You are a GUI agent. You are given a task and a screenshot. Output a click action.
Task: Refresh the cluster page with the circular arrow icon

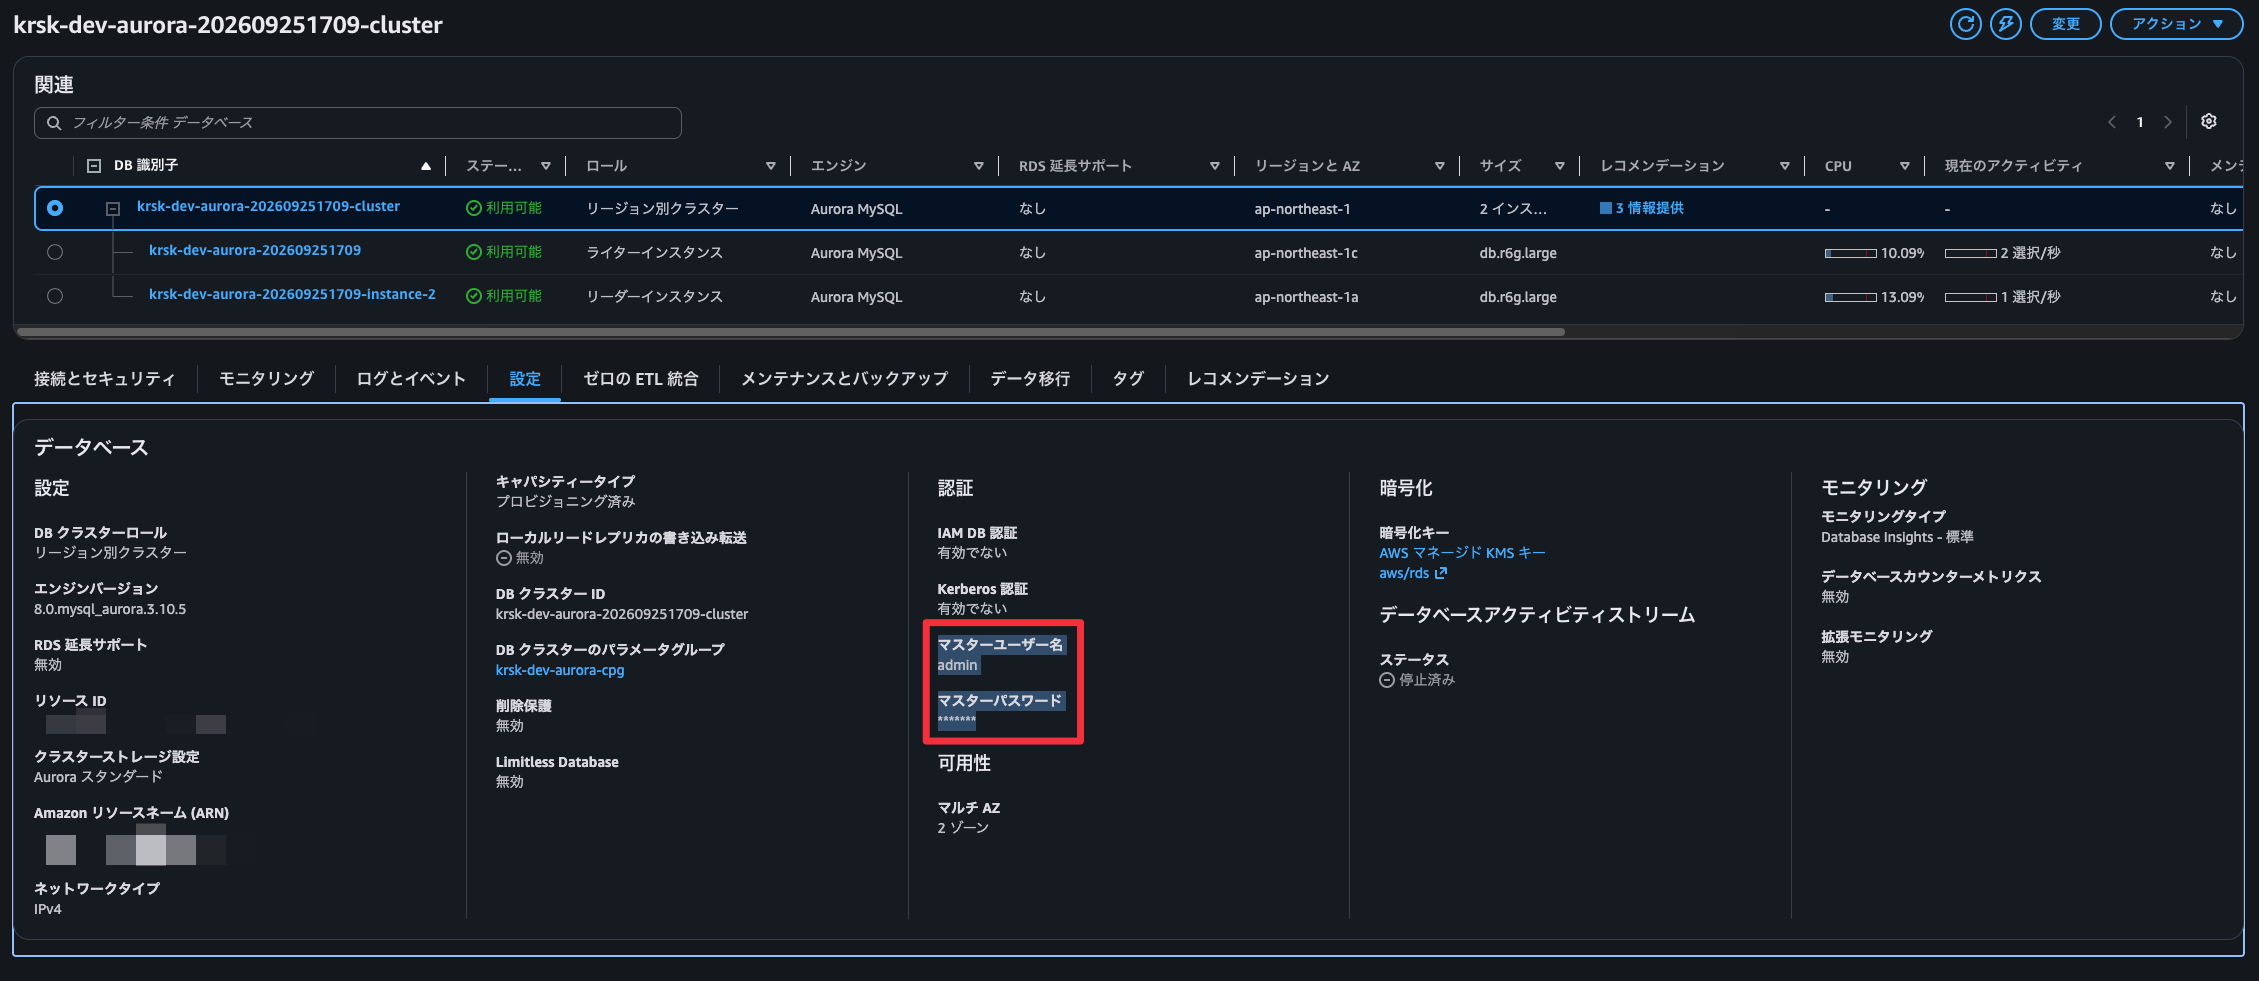(x=1965, y=24)
